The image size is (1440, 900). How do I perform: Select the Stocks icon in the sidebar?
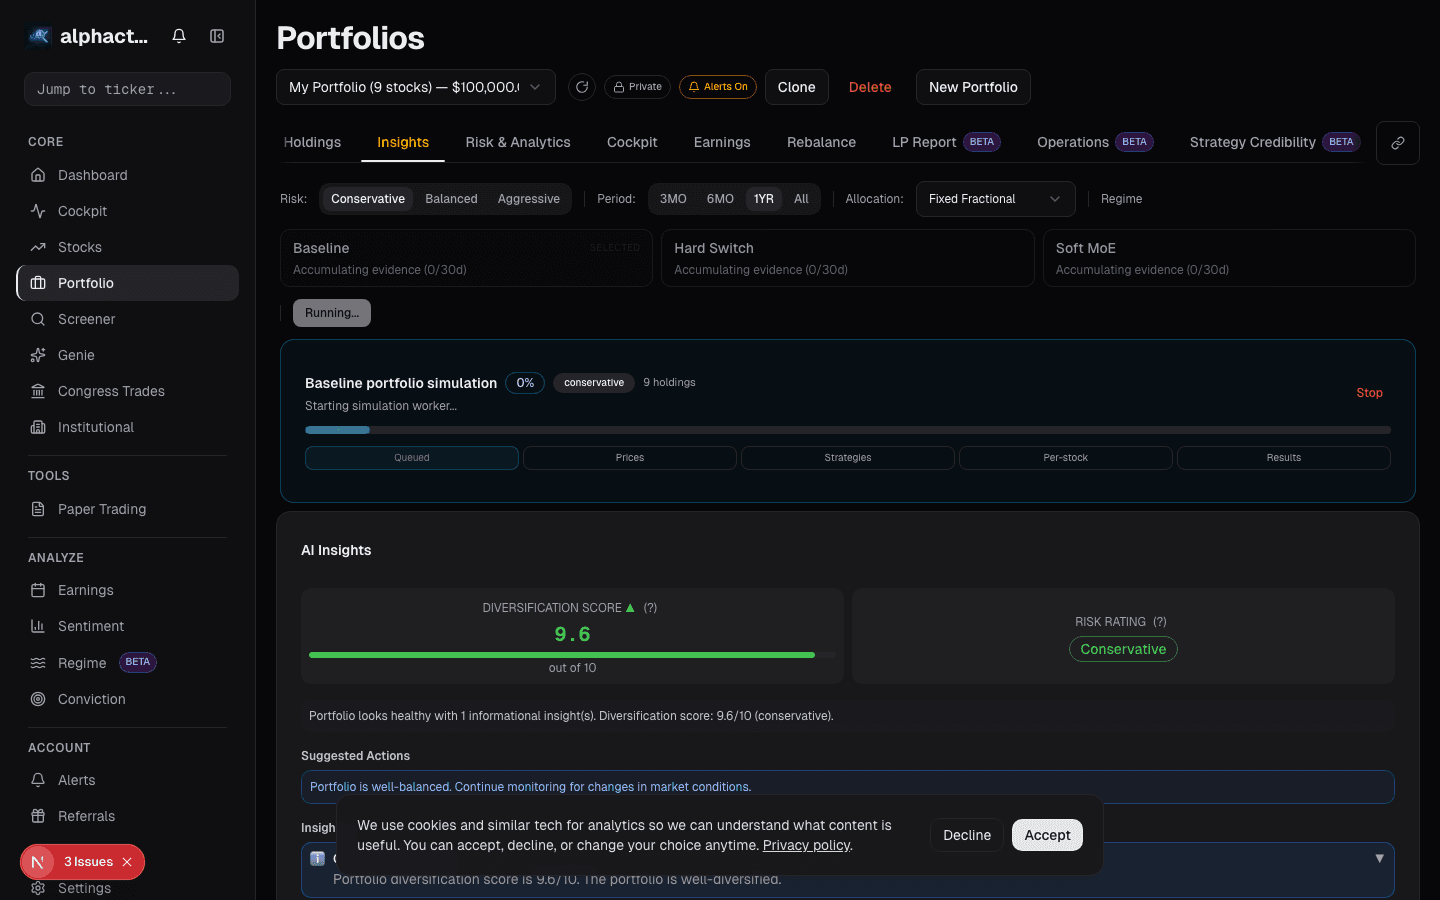point(40,247)
